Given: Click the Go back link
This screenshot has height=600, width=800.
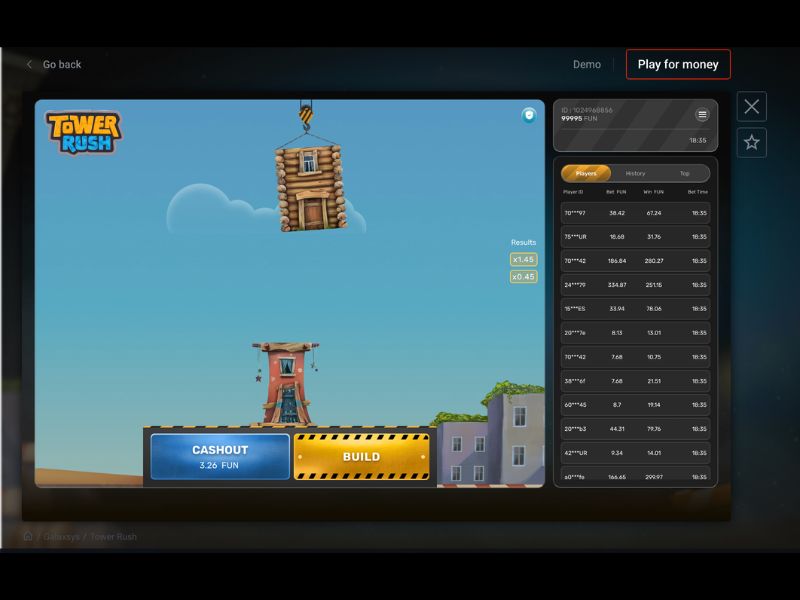Looking at the screenshot, I should pyautogui.click(x=62, y=64).
